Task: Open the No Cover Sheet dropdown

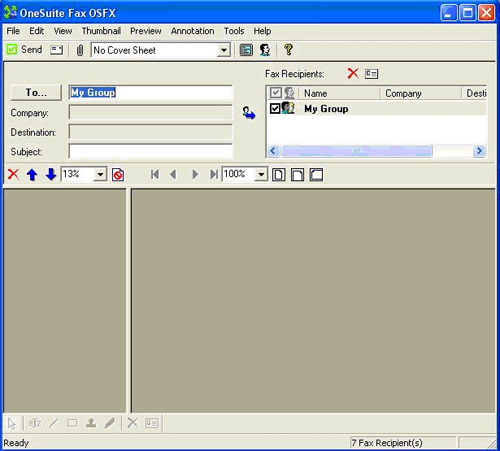Action: point(224,50)
